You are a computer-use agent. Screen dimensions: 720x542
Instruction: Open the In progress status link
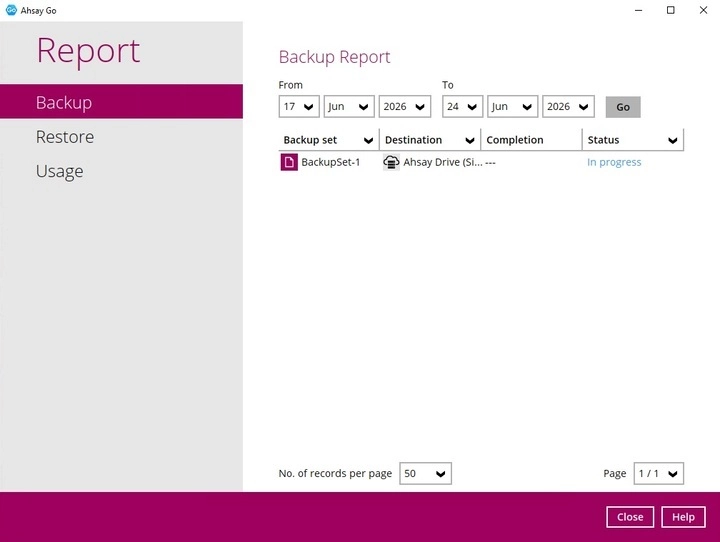(614, 162)
